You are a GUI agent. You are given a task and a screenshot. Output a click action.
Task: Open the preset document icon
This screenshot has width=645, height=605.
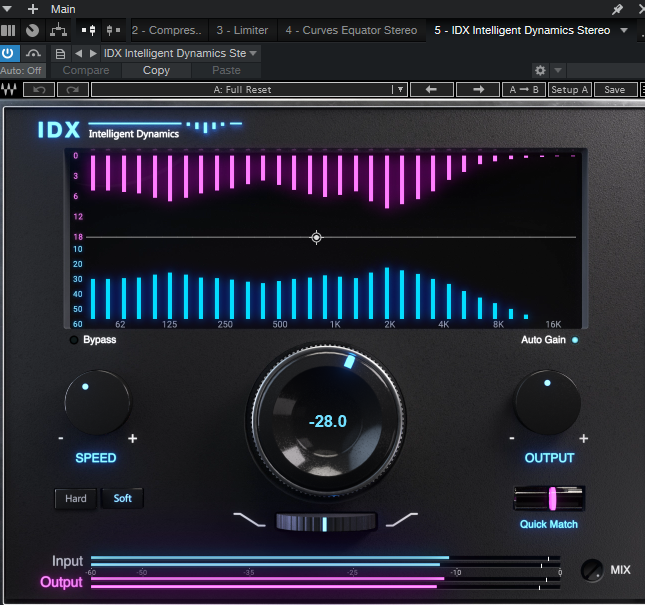click(60, 54)
